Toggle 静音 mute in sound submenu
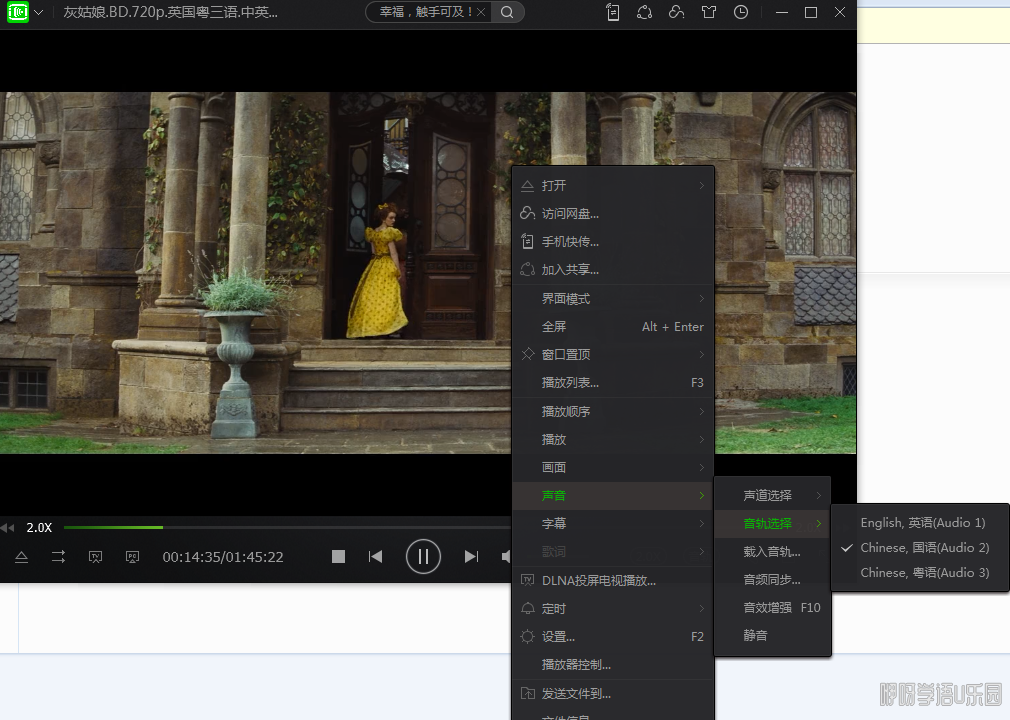Screen dimensions: 1010x720 [x=772, y=636]
